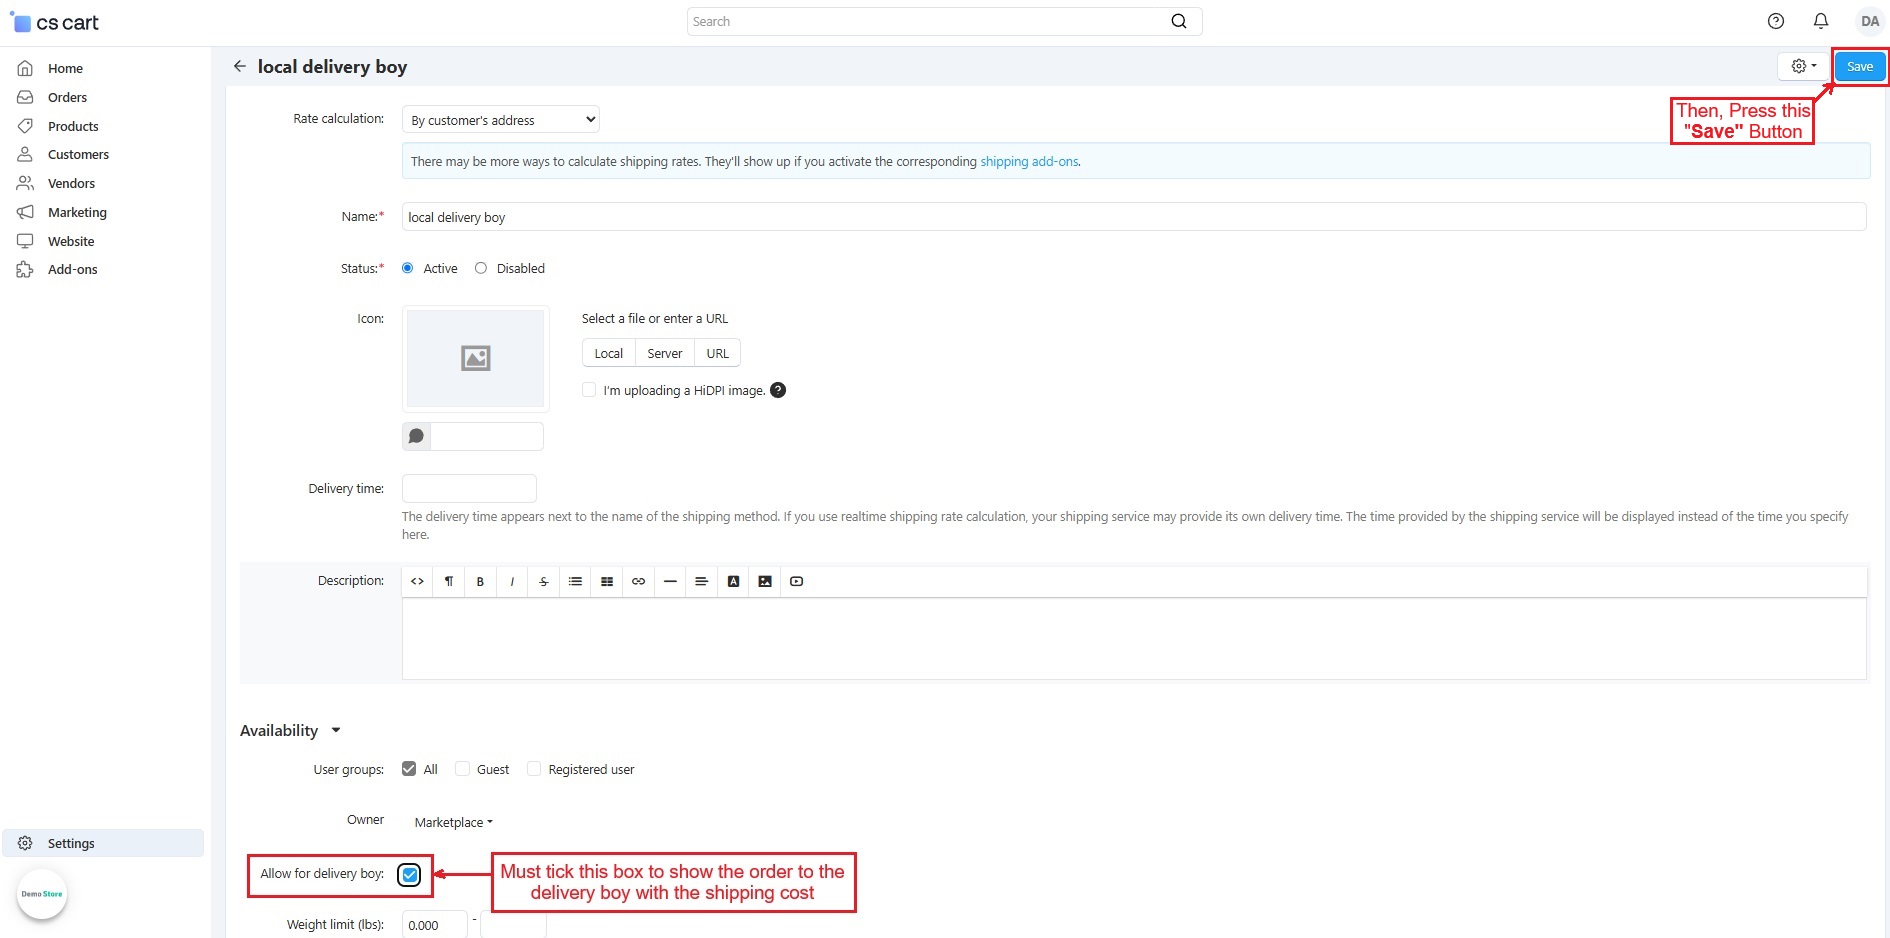
Task: Open the gear settings dropdown near Save
Action: [x=1804, y=66]
